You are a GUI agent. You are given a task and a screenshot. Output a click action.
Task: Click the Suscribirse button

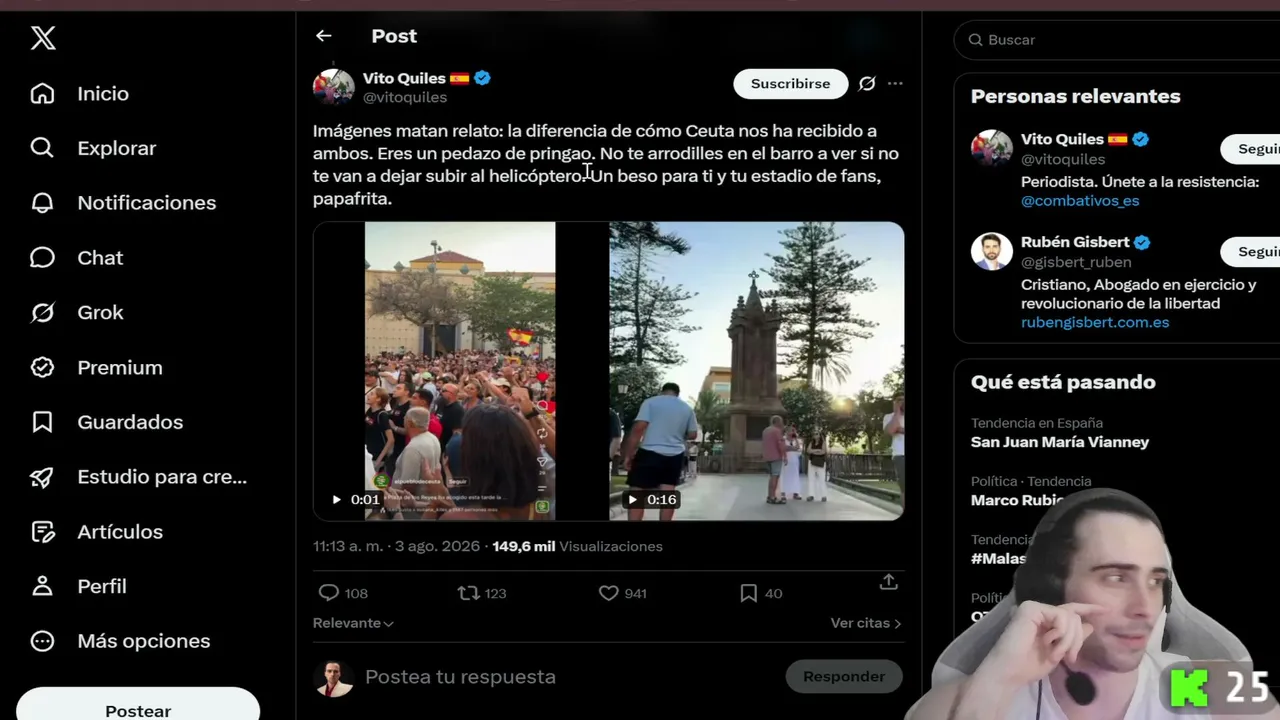point(791,84)
